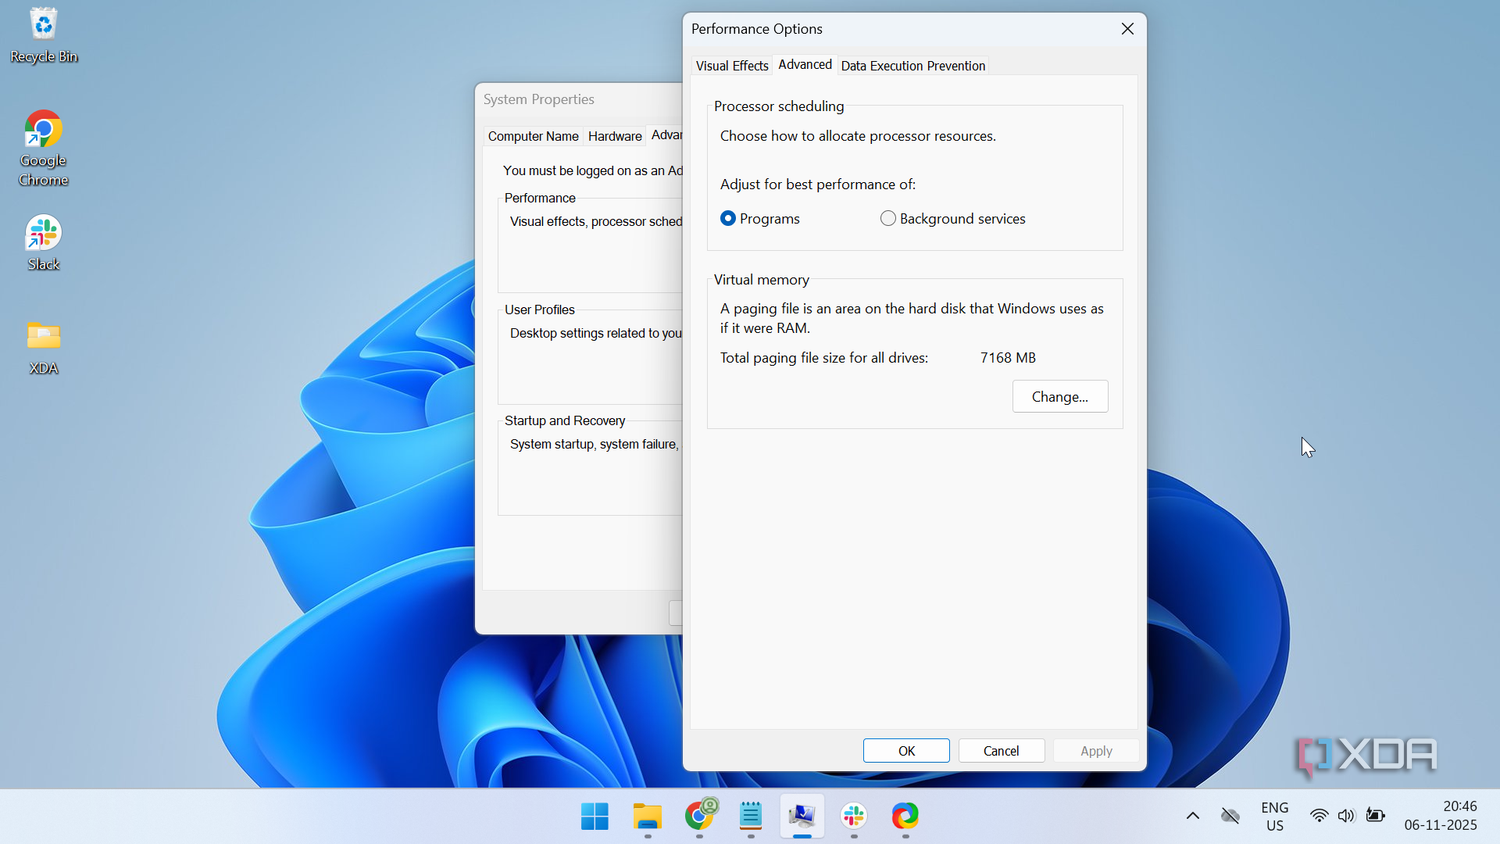Open volume settings via the speaker icon

point(1346,816)
